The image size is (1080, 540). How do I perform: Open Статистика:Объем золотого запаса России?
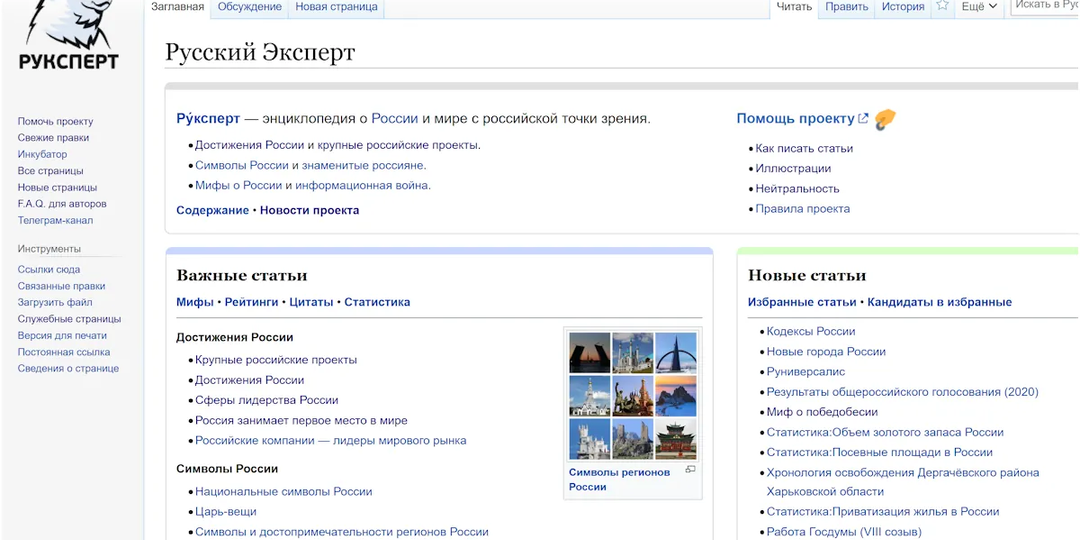tap(885, 433)
